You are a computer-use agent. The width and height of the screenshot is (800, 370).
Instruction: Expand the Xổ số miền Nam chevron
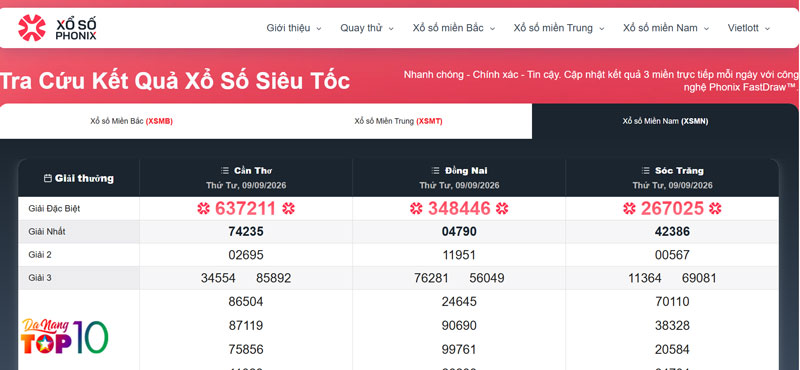[707, 29]
